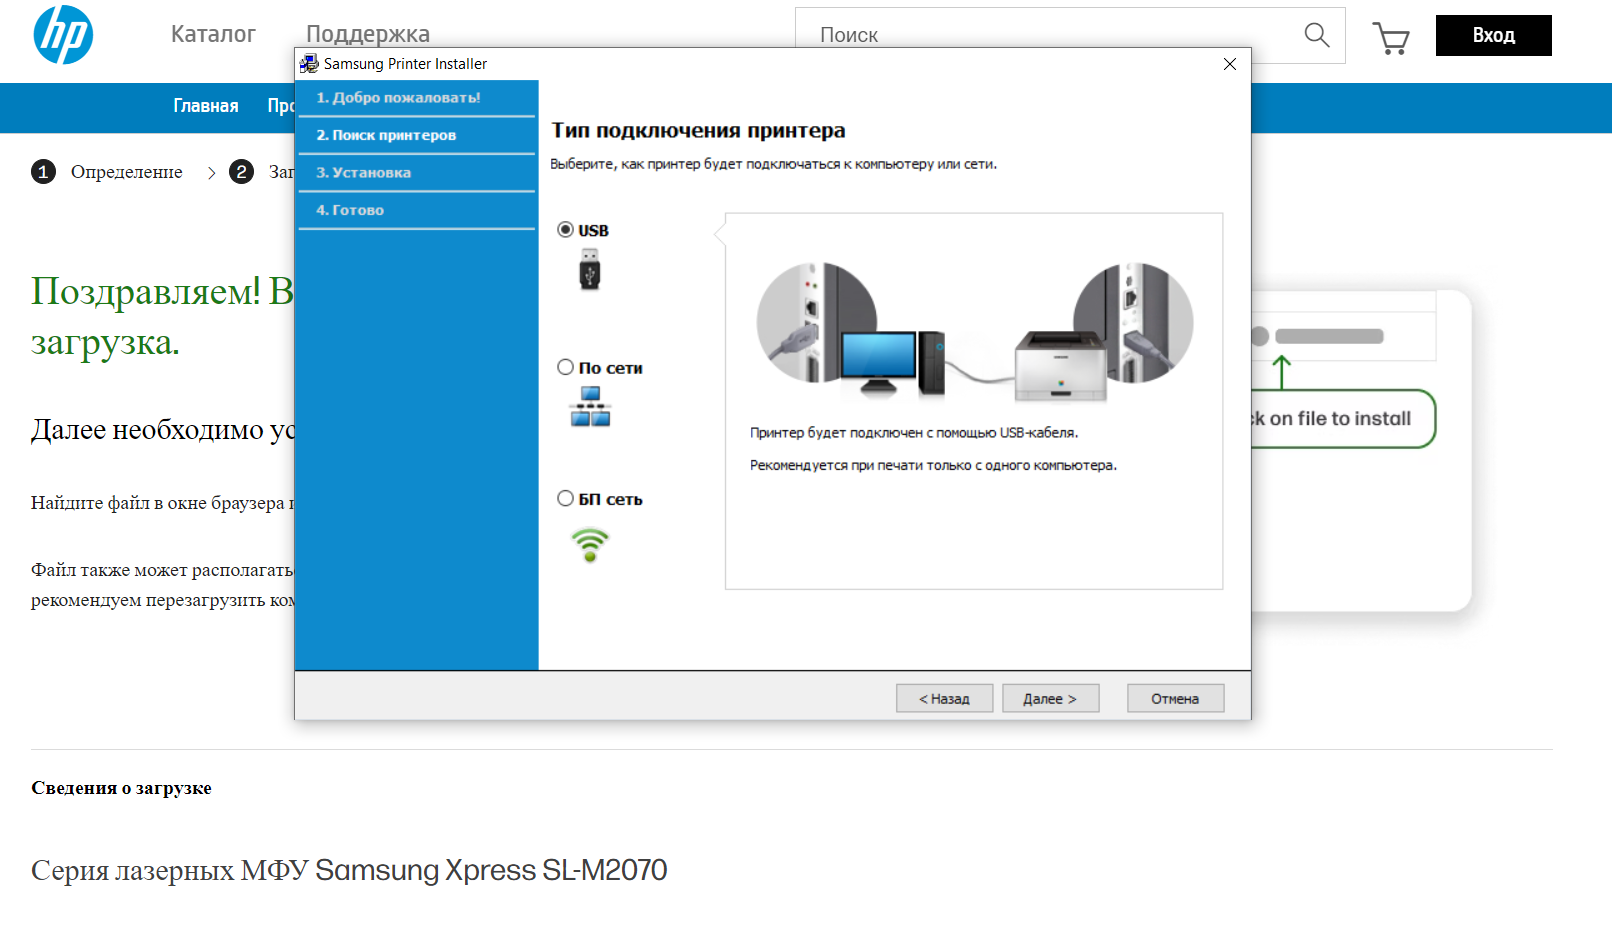The width and height of the screenshot is (1612, 930).
Task: Click the HP logo in page header
Action: [x=63, y=35]
